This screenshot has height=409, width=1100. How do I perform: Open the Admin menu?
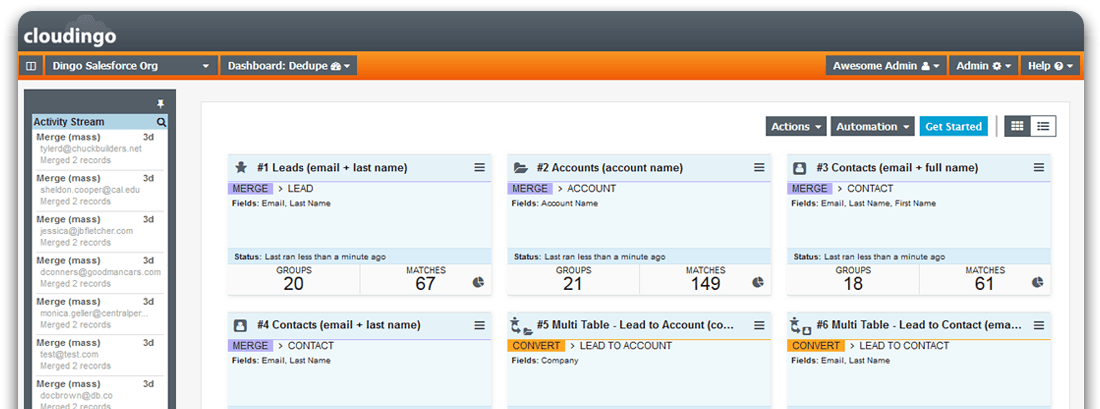pyautogui.click(x=984, y=66)
